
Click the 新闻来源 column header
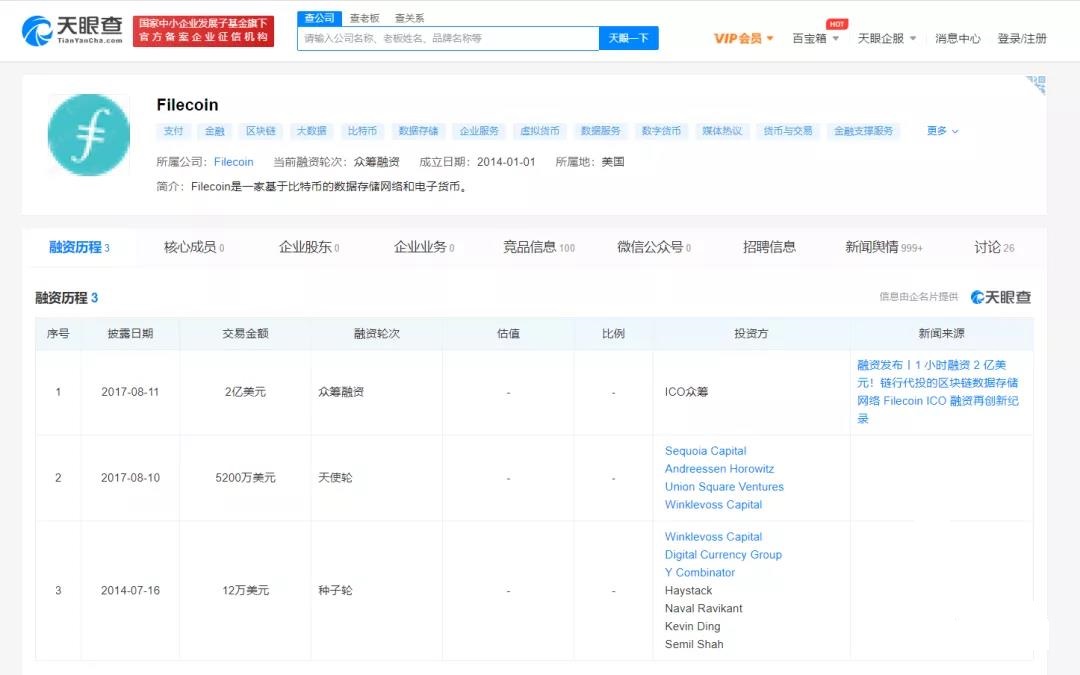(x=942, y=333)
